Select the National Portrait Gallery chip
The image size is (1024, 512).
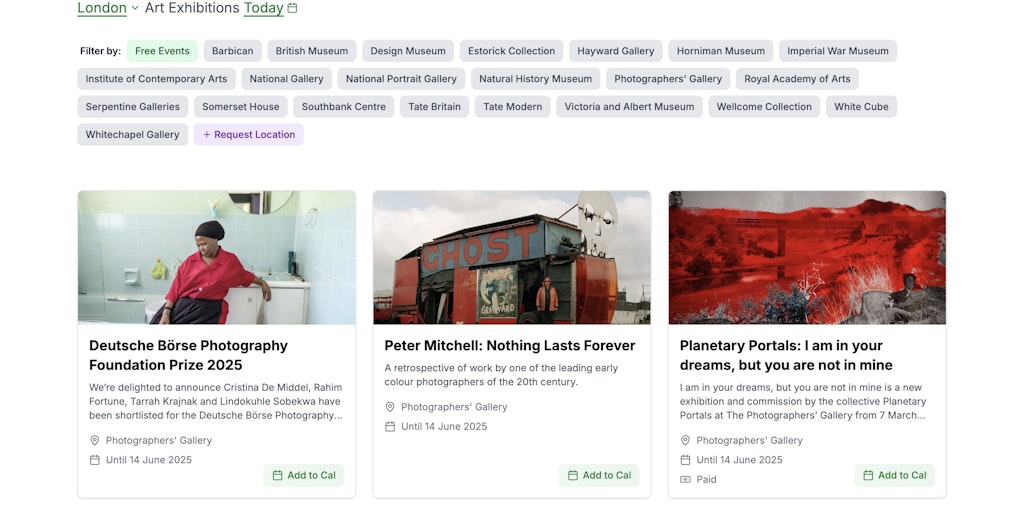pos(401,79)
